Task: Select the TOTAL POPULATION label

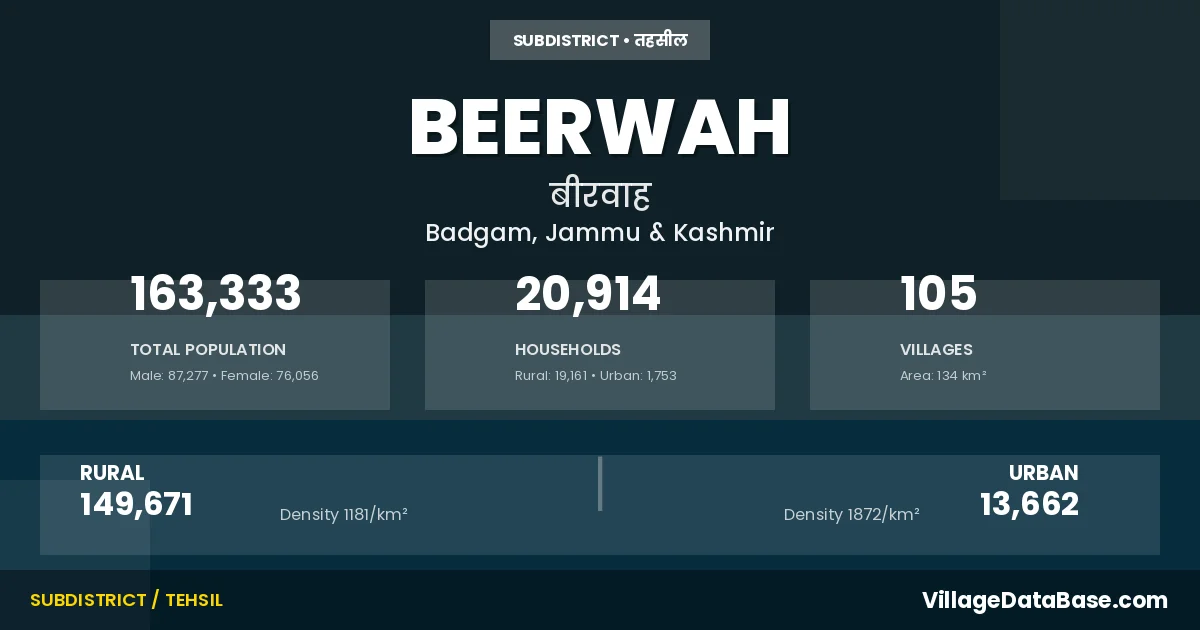Action: point(208,350)
